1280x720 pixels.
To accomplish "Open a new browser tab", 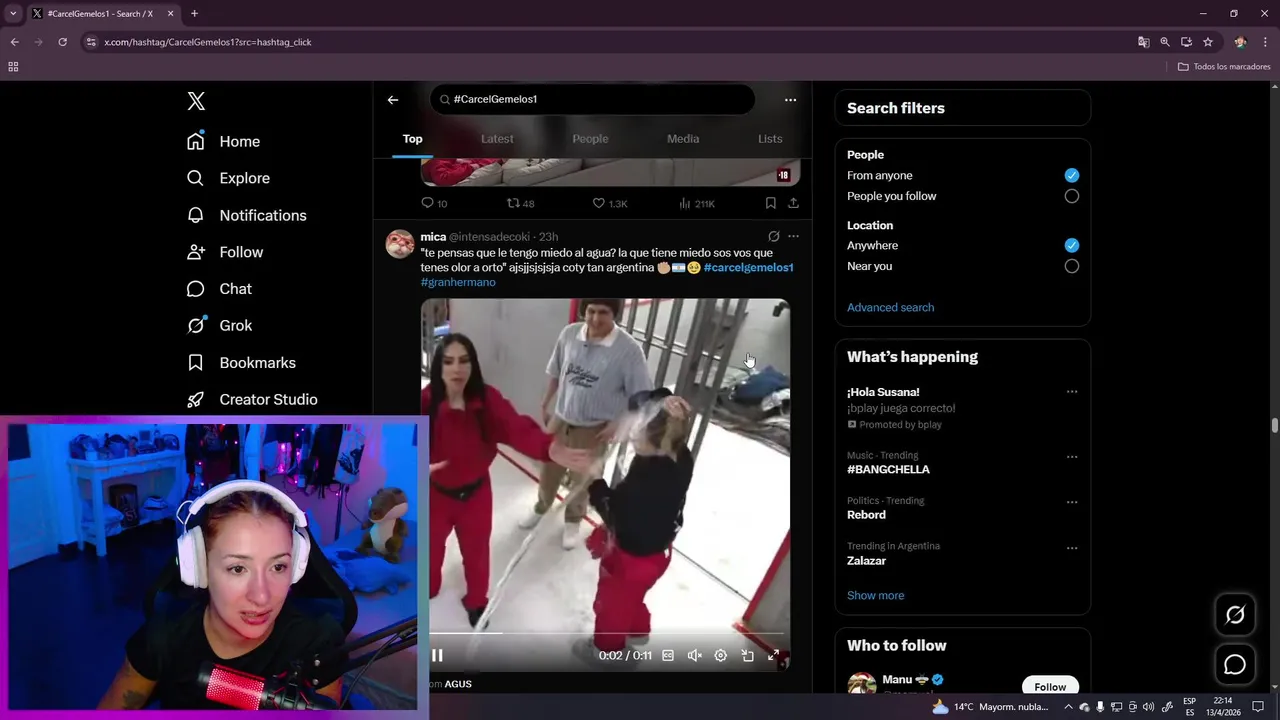I will tap(194, 13).
